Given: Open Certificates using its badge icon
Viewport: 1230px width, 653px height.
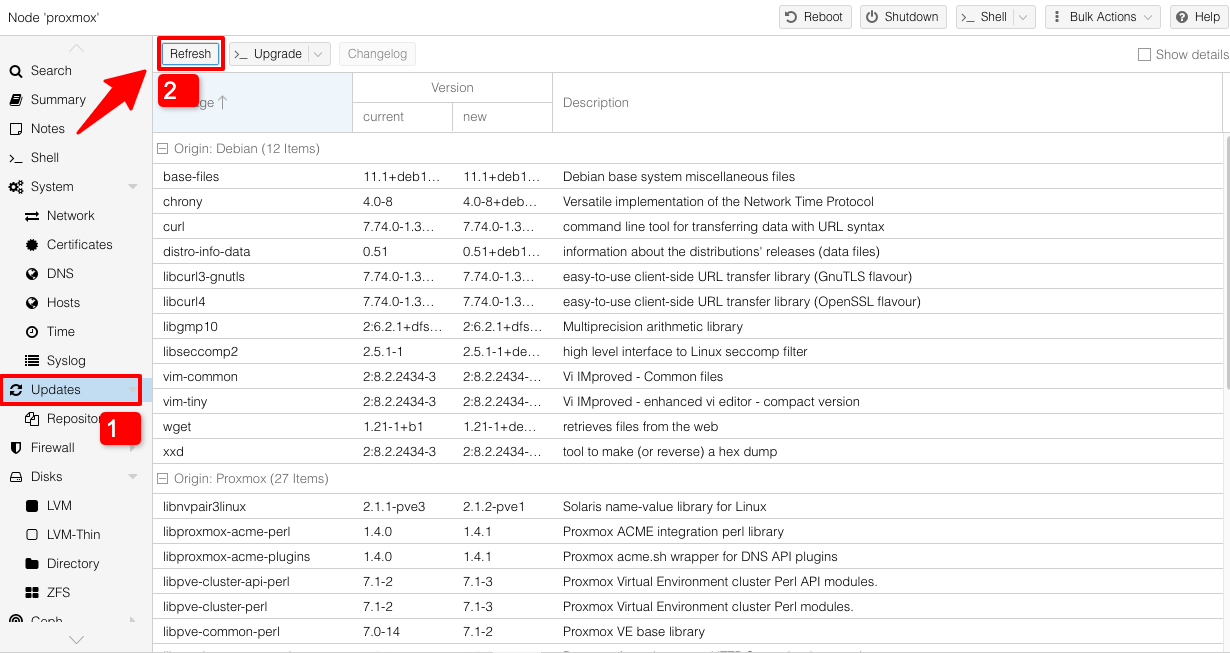Looking at the screenshot, I should pyautogui.click(x=31, y=245).
